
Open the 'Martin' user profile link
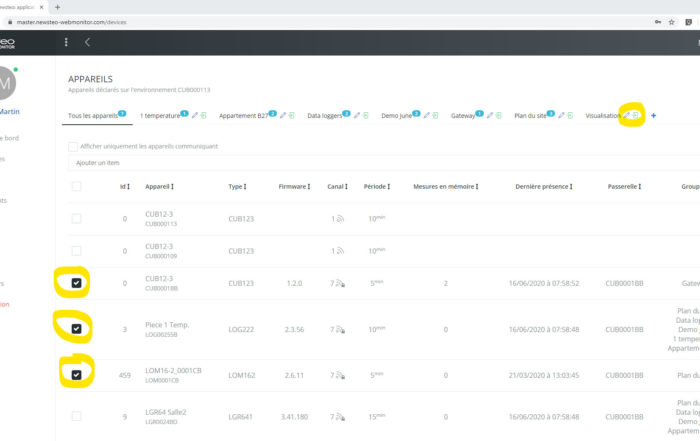9,112
